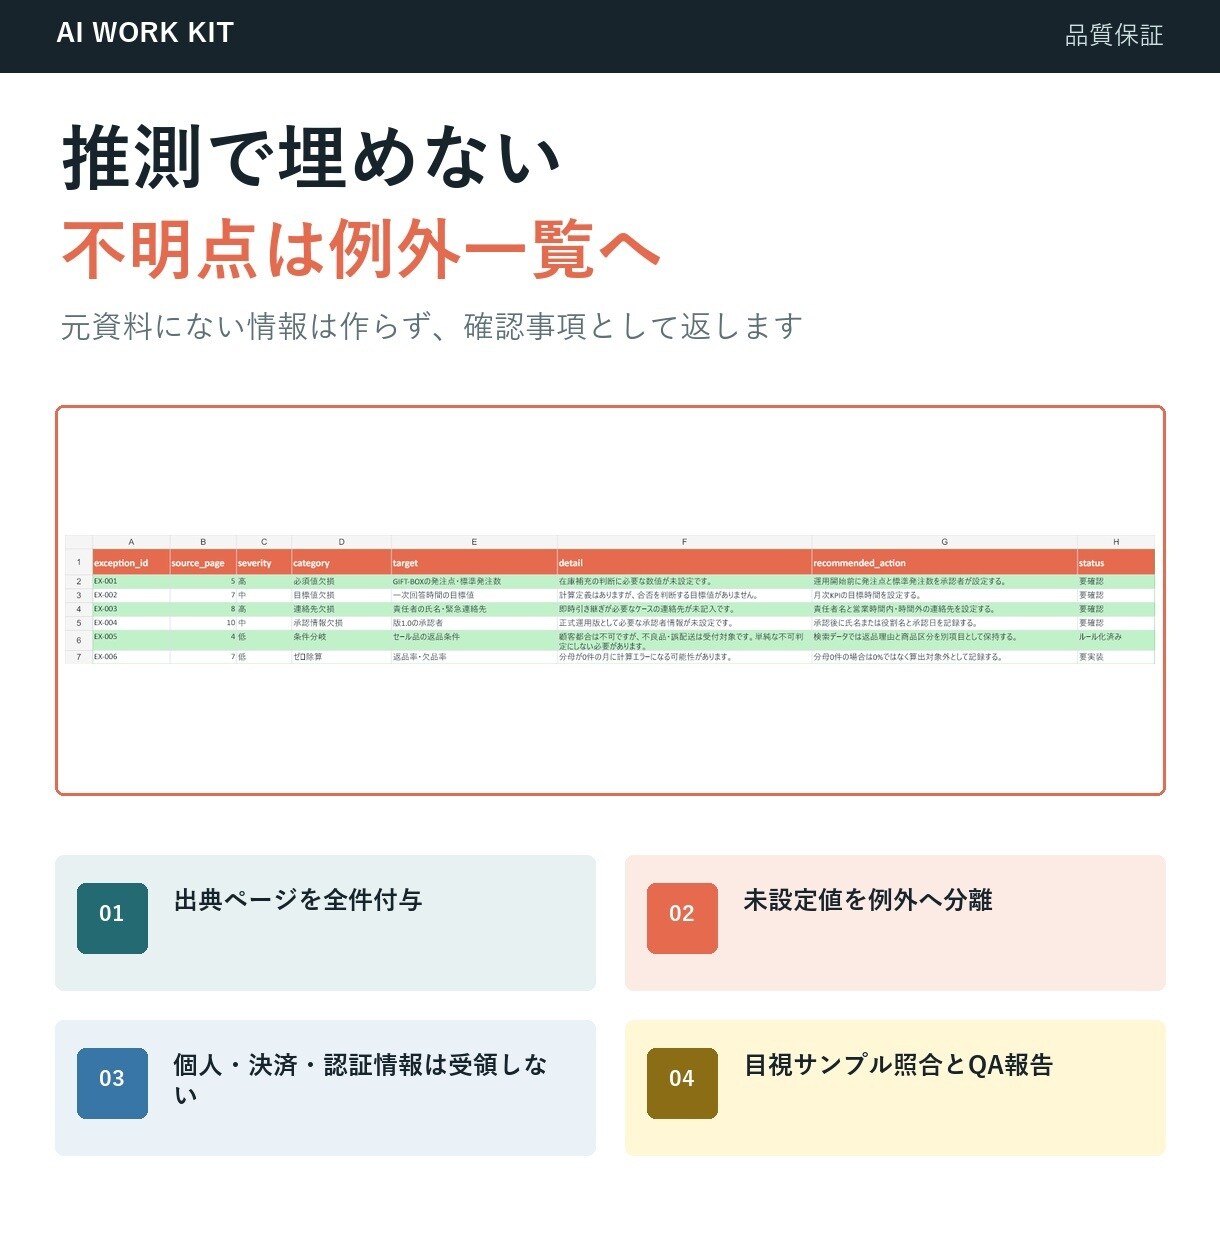This screenshot has width=1220, height=1240.
Task: Select column C header in spreadsheet
Action: (x=264, y=542)
